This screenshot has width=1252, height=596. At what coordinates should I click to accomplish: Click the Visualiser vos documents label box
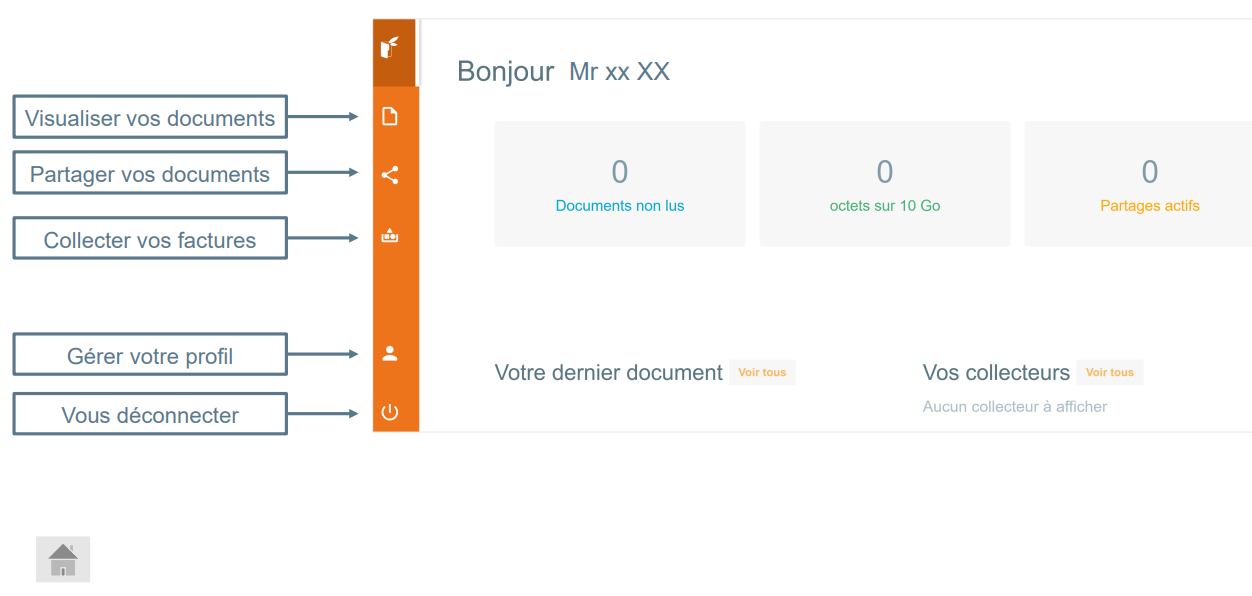(x=149, y=117)
